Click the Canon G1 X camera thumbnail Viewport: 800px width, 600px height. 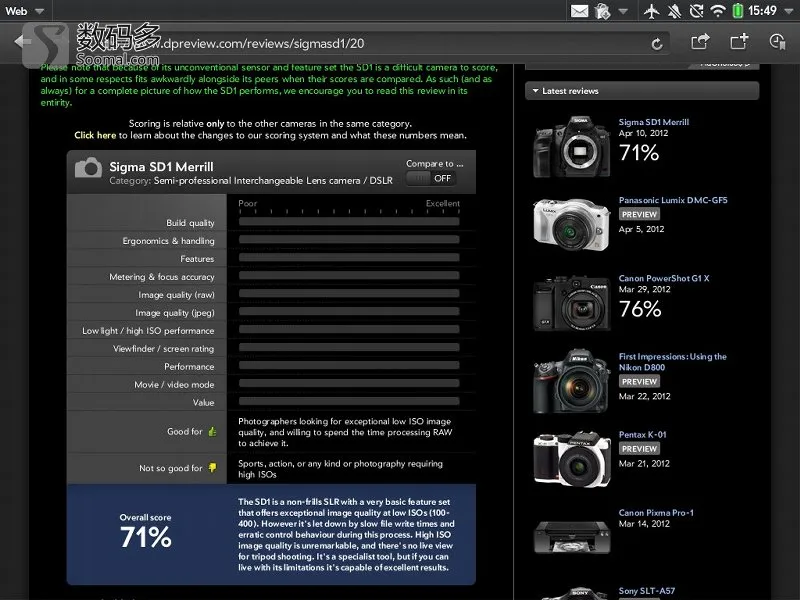click(571, 303)
